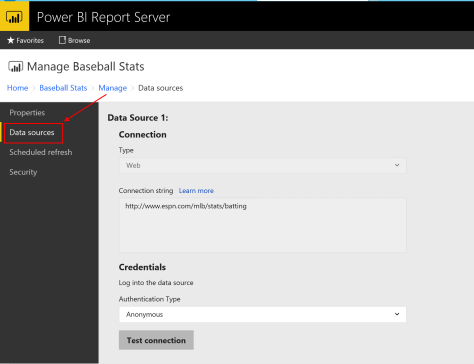Open the Authentication Type dropdown showing Anonymous
This screenshot has height=364, width=474.
pos(263,314)
